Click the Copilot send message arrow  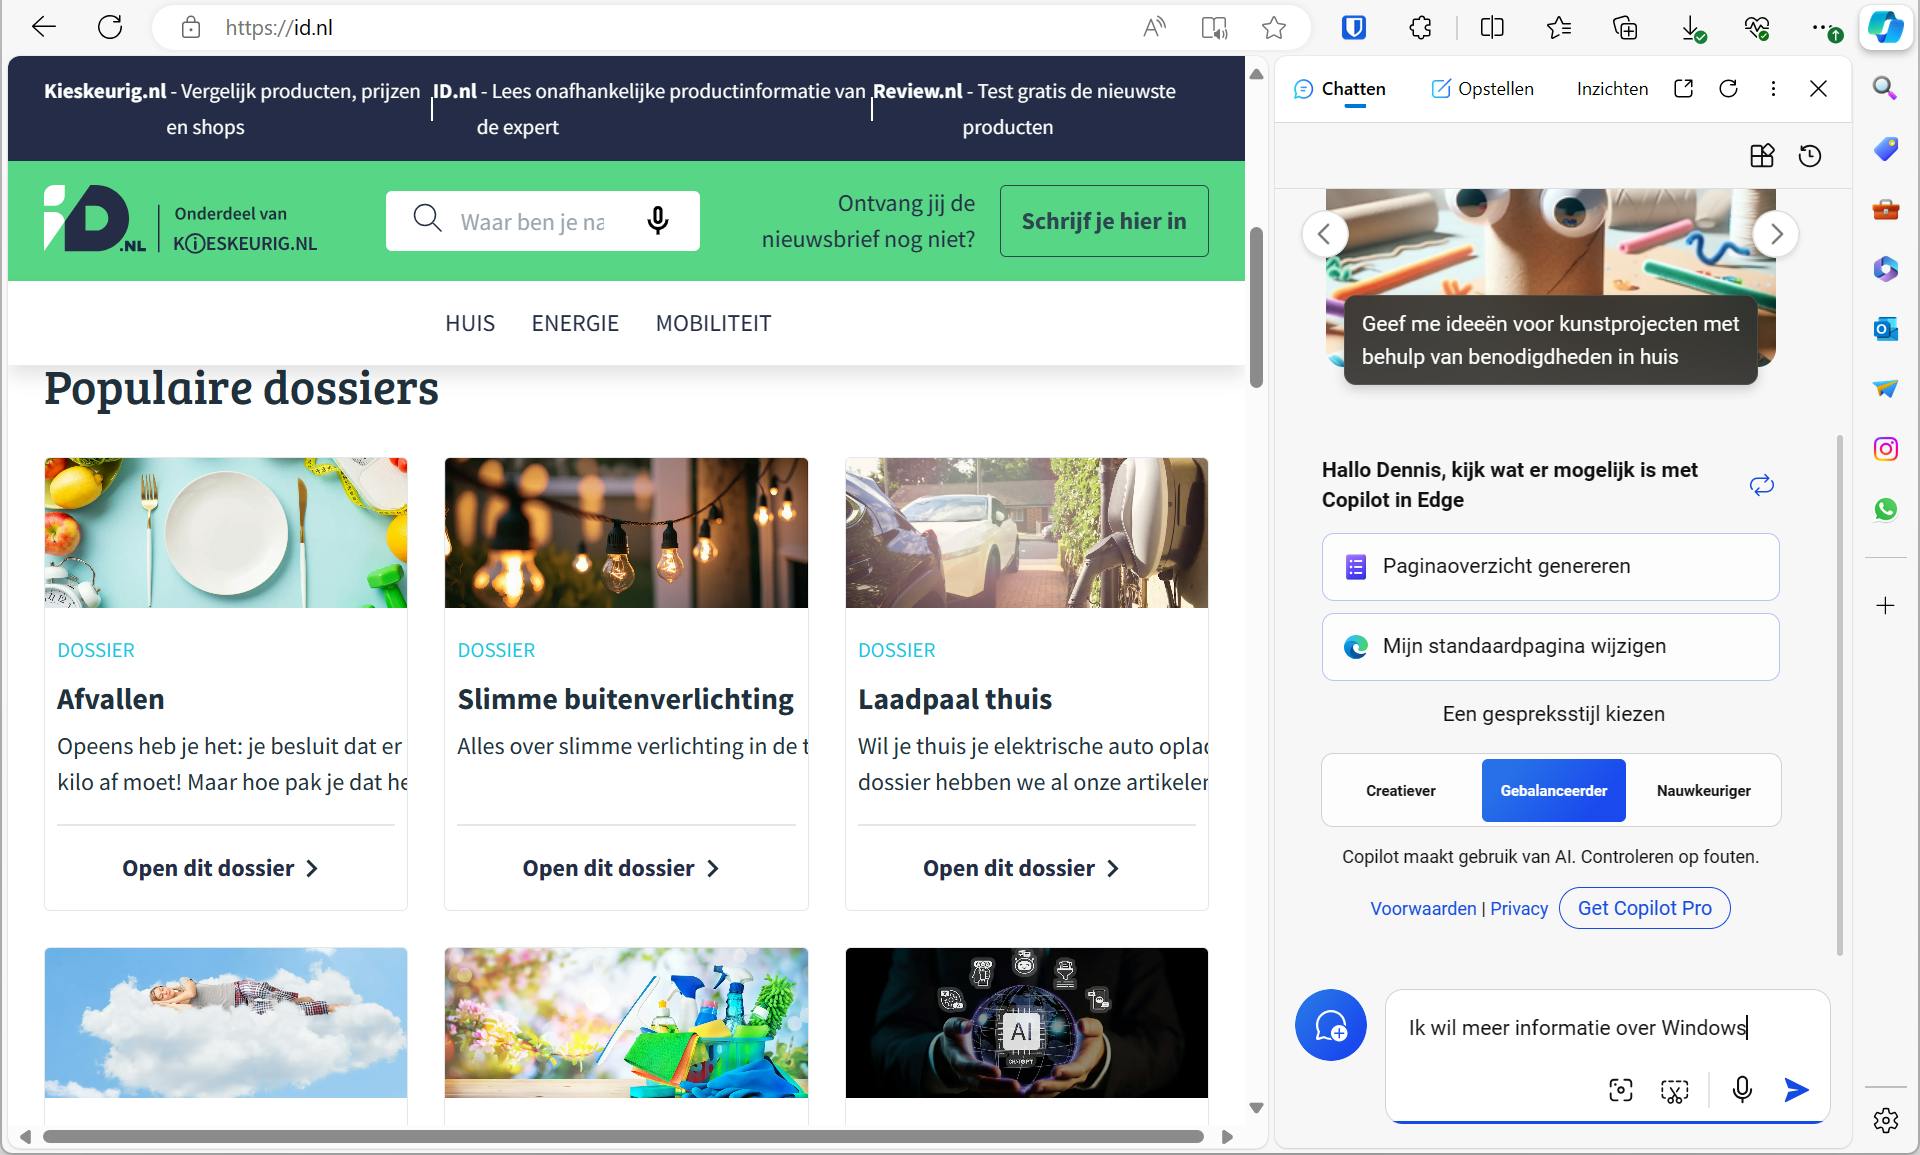click(1796, 1090)
